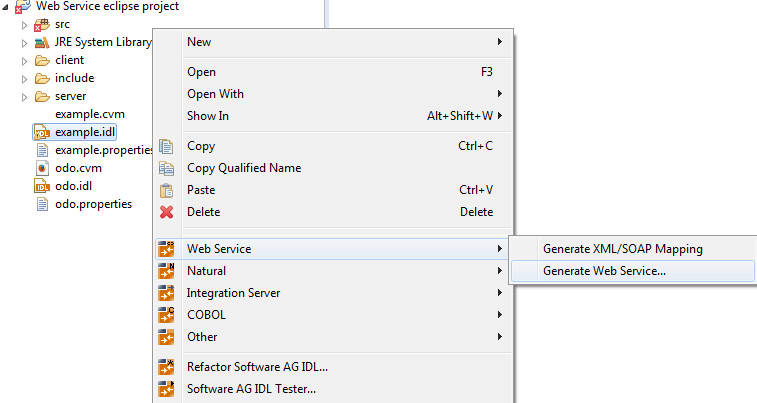Click the server folder icon
This screenshot has height=403, width=757.
coord(42,97)
